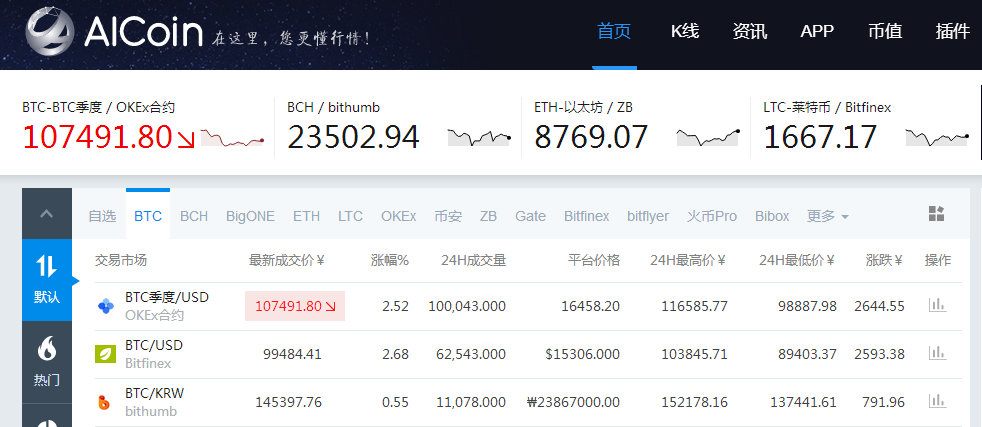The image size is (982, 427).
Task: Open the 热门 hot flame sidebar icon
Action: click(46, 362)
